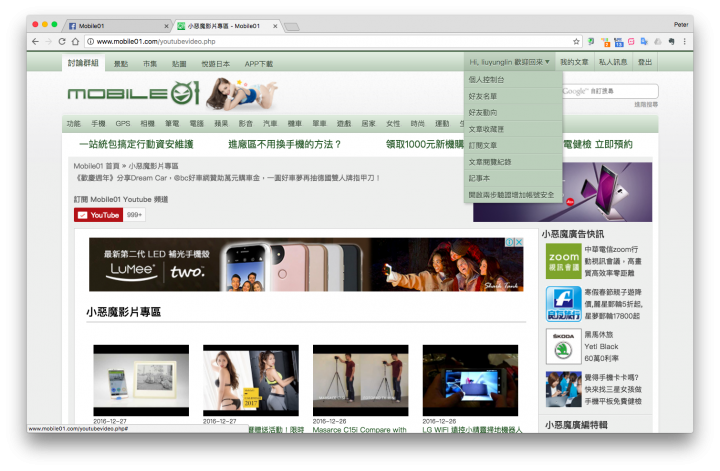
Task: Click the gray cloud extension icon
Action: point(658,41)
